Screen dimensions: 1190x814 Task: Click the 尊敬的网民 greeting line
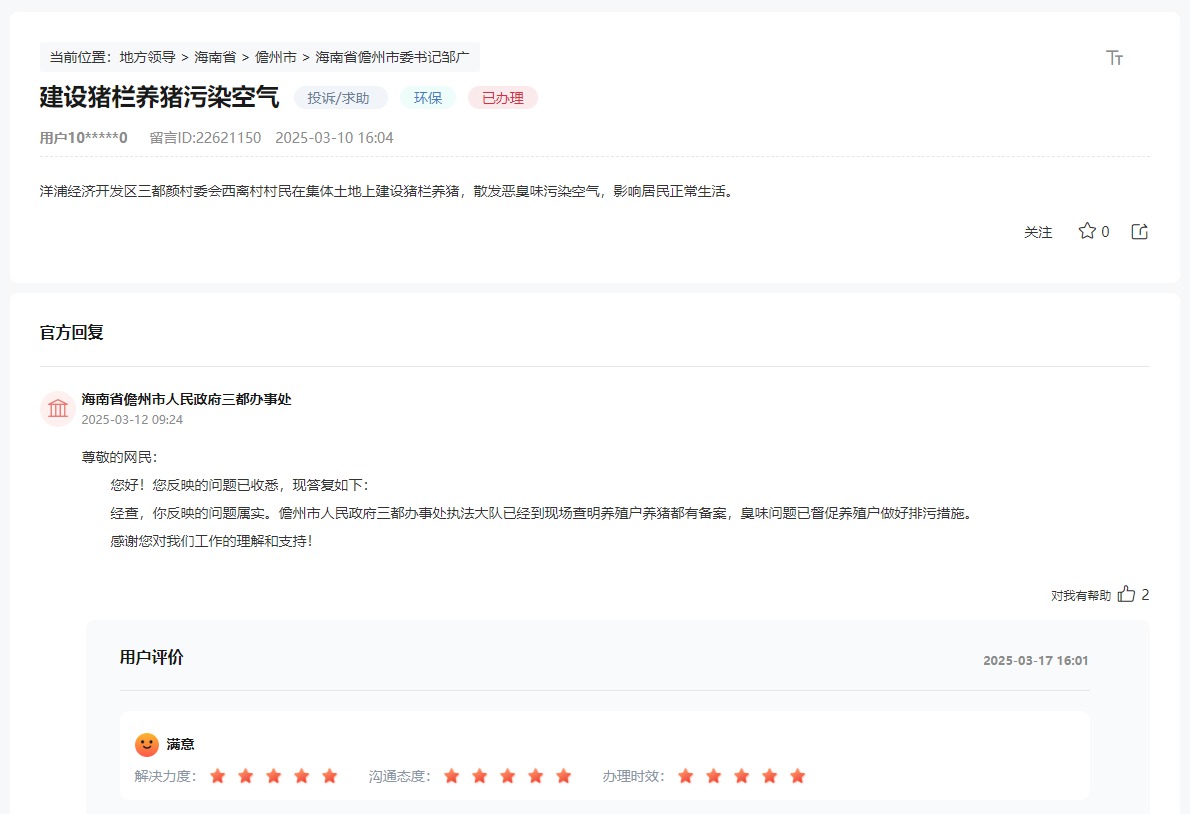119,457
